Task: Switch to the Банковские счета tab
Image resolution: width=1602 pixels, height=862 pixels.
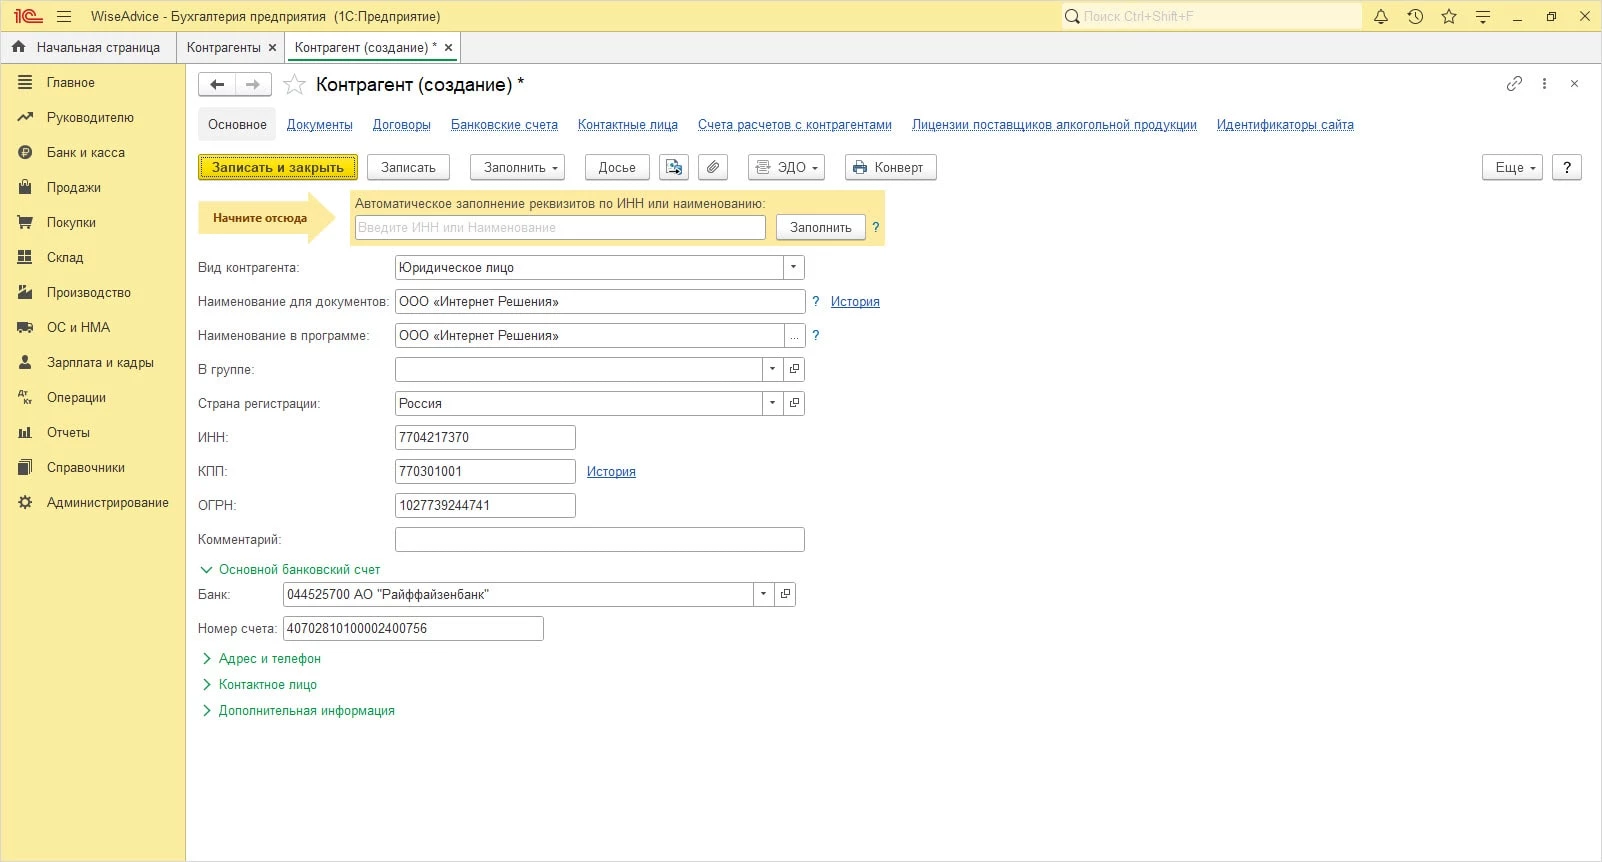Action: [x=504, y=125]
